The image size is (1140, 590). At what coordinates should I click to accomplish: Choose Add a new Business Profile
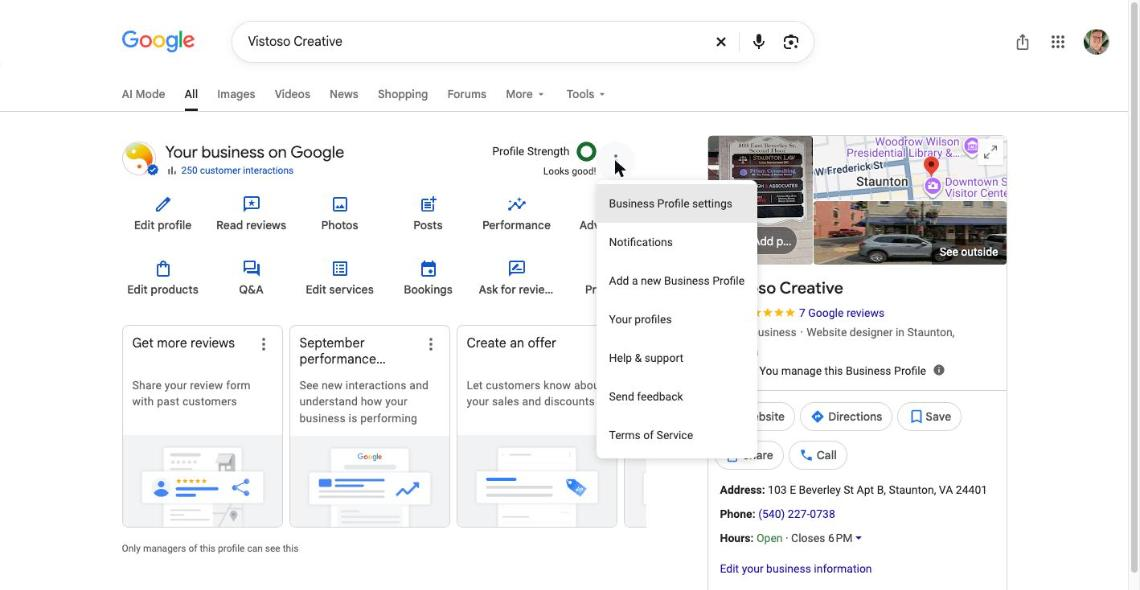click(676, 280)
